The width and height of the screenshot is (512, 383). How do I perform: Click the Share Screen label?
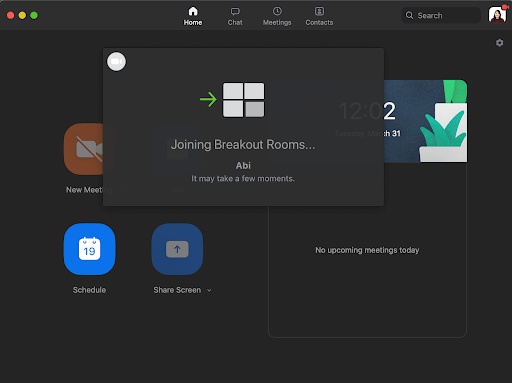[177, 290]
